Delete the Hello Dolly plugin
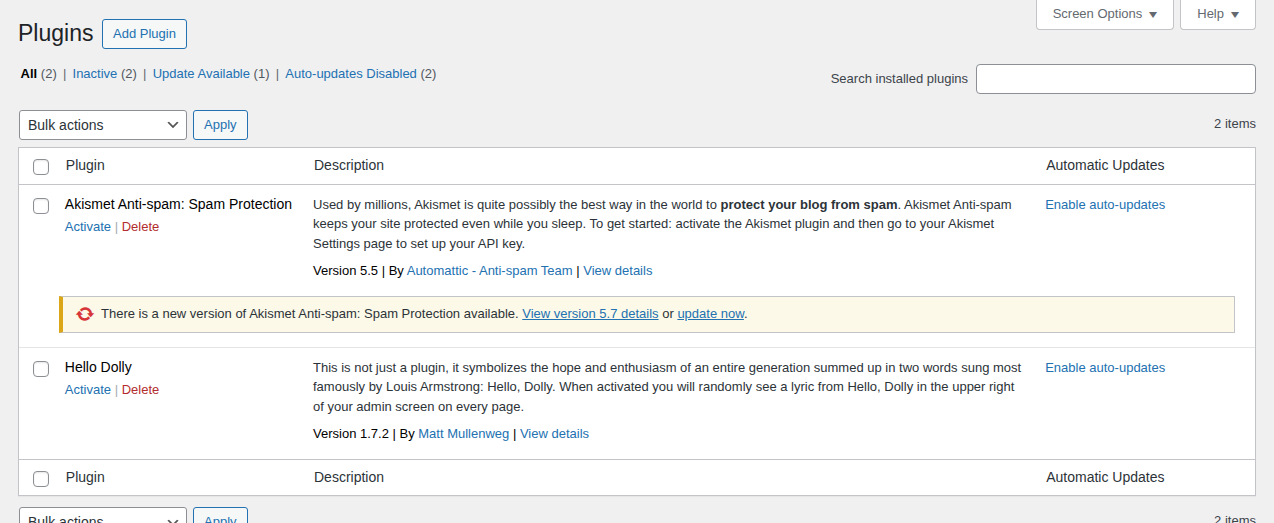The image size is (1274, 523). pyautogui.click(x=140, y=390)
